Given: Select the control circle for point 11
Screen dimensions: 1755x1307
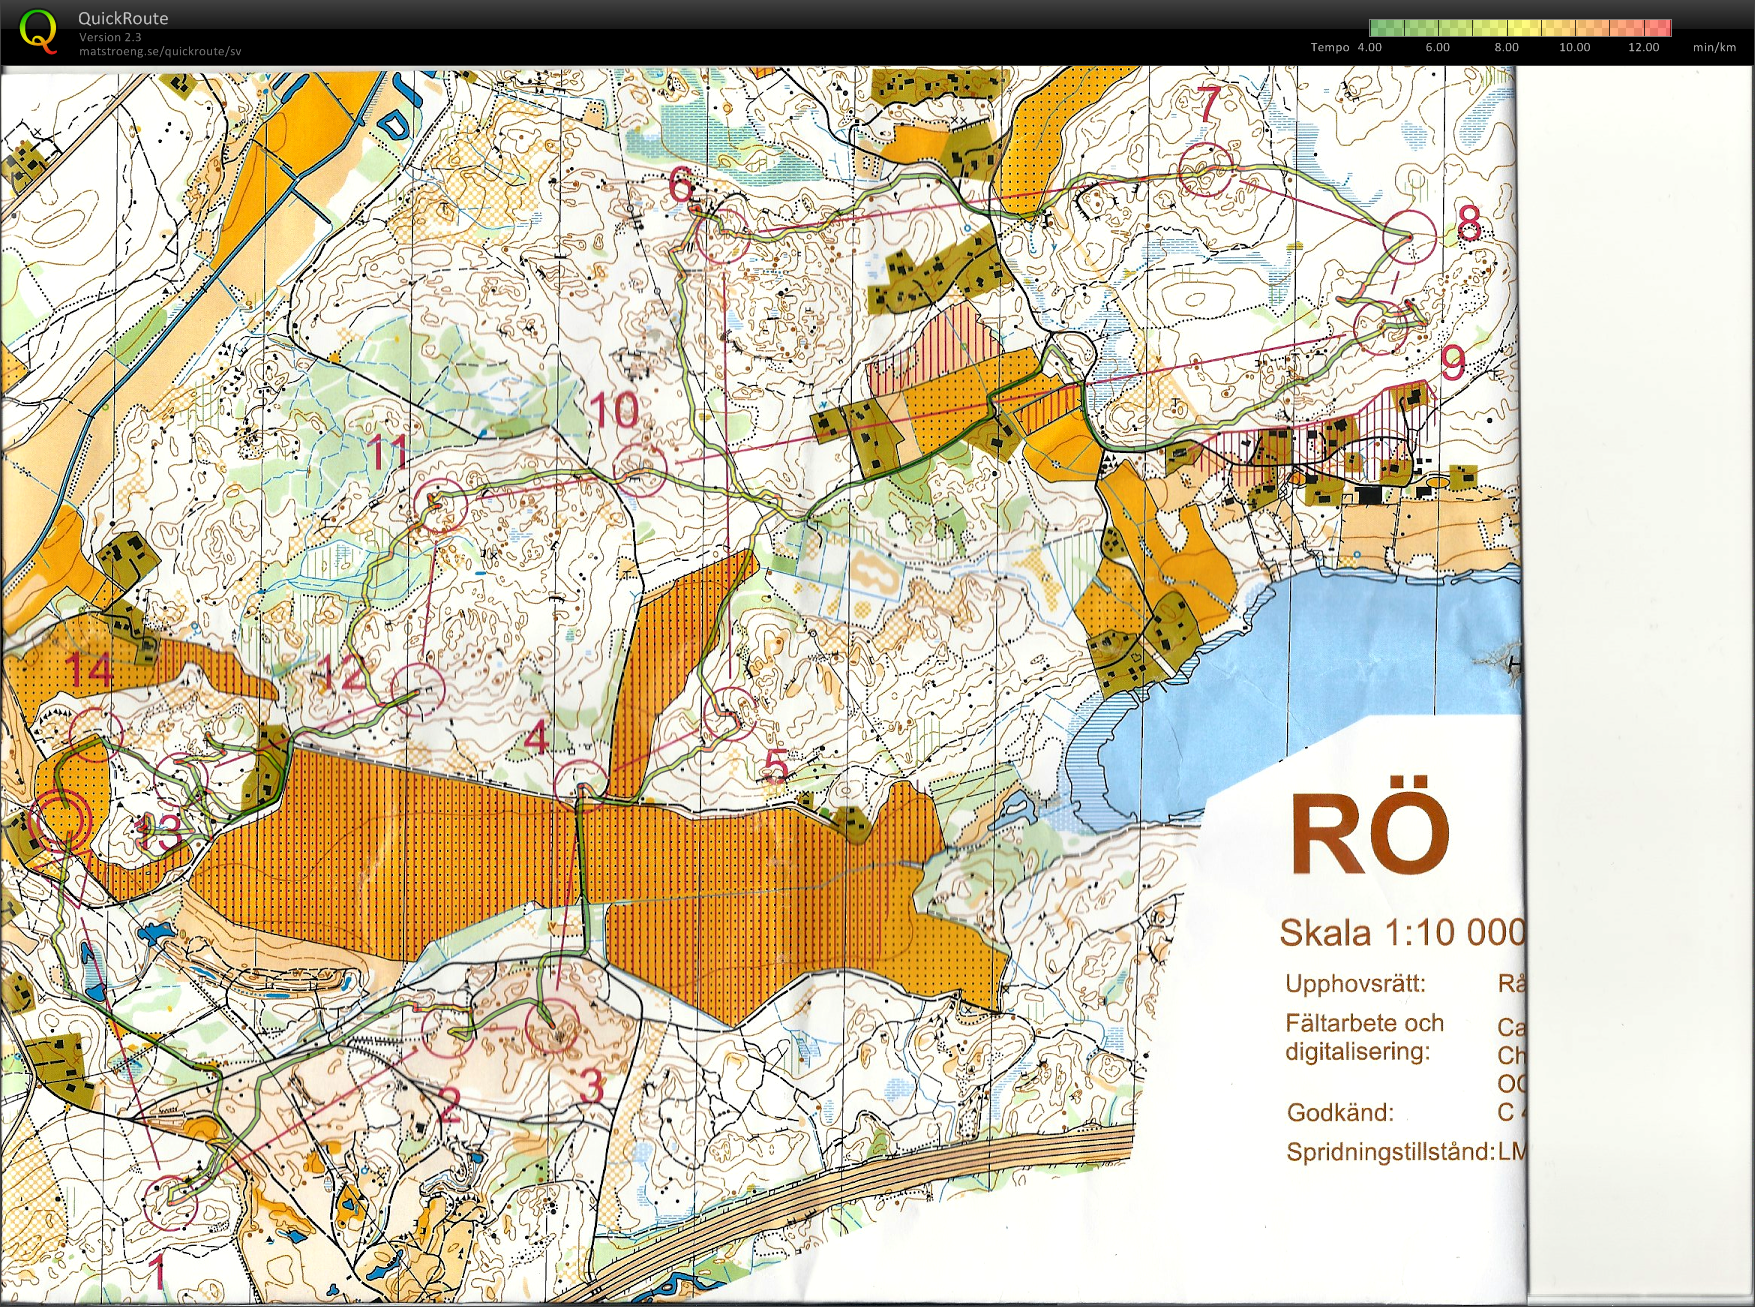Looking at the screenshot, I should tap(441, 505).
